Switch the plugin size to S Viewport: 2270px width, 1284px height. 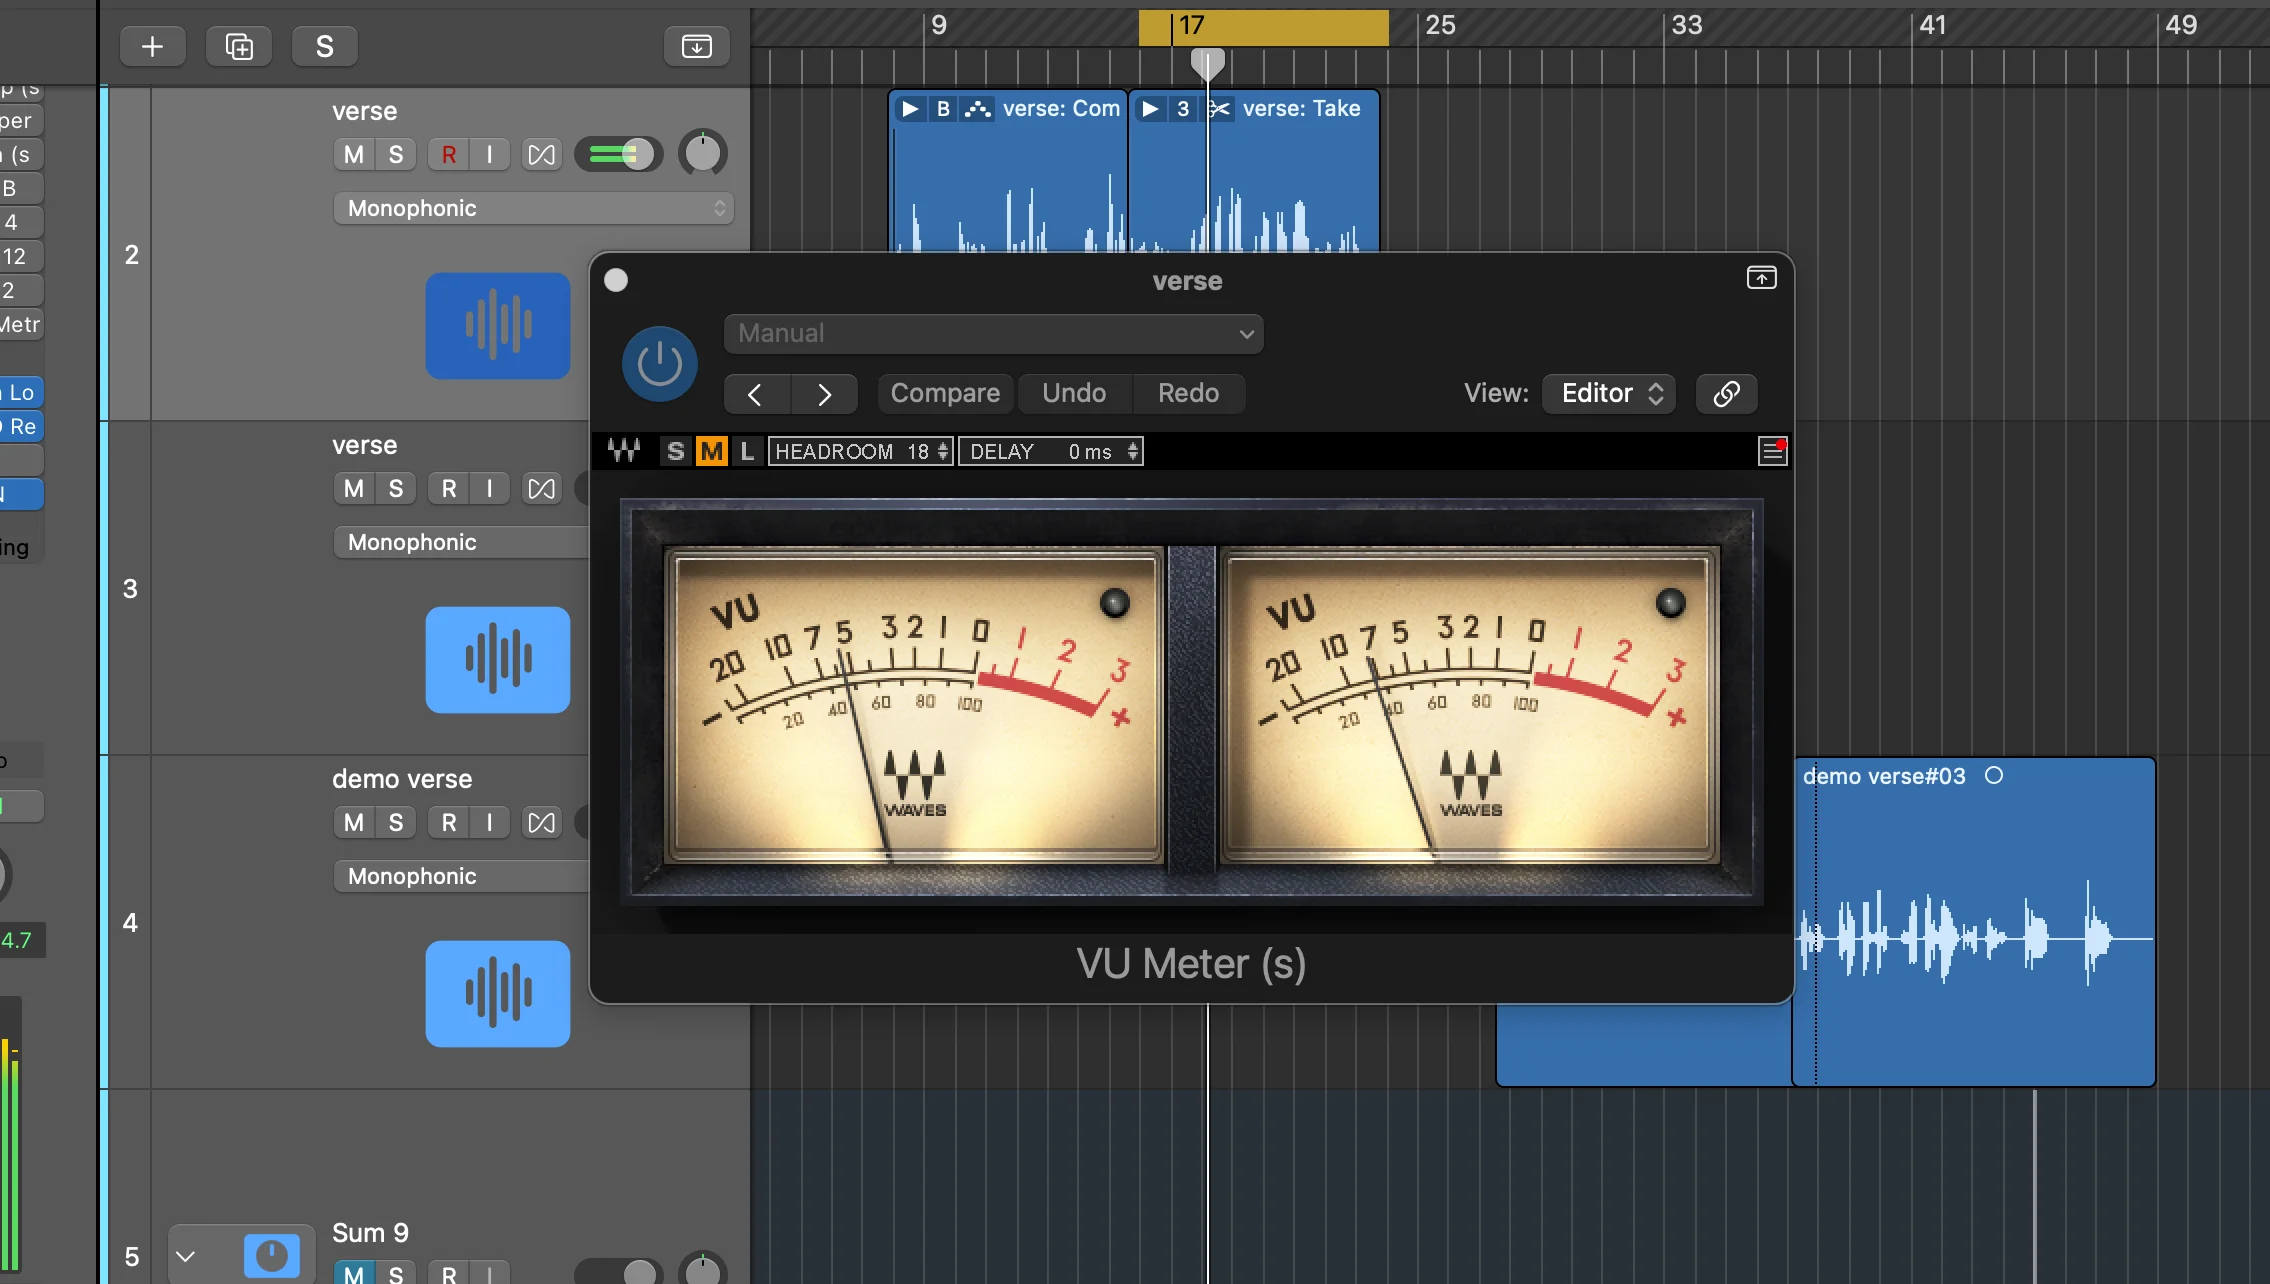pos(675,451)
